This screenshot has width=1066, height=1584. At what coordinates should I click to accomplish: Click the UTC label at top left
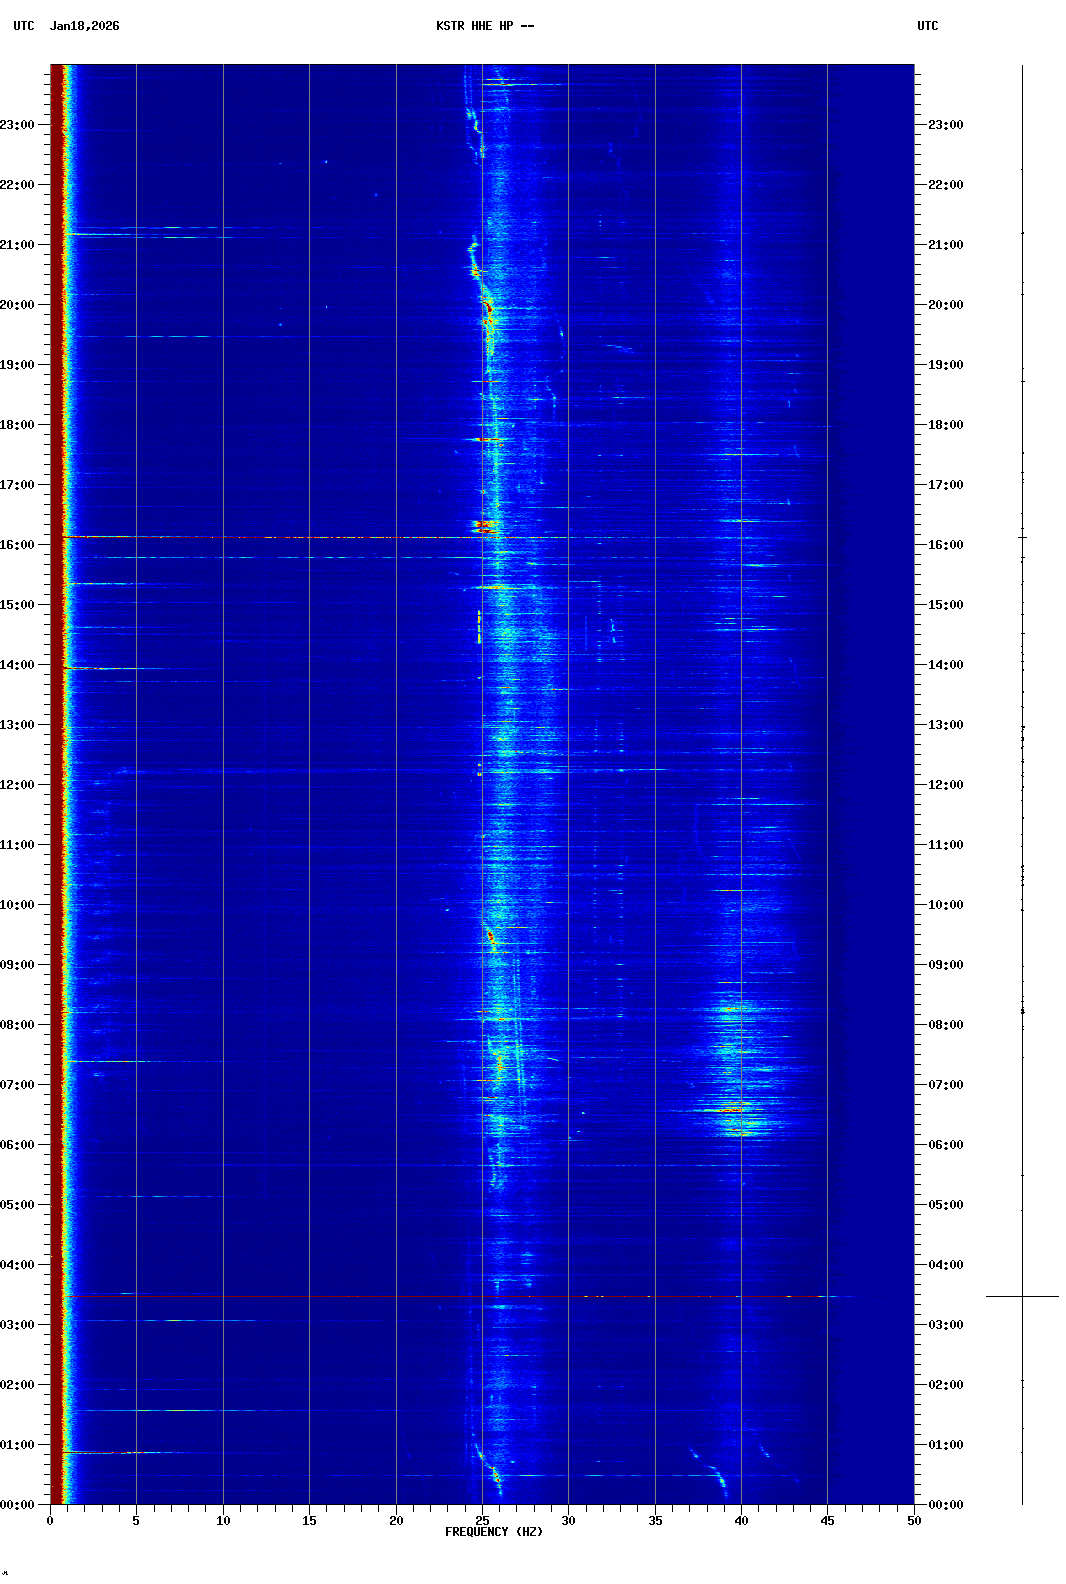[x=24, y=26]
